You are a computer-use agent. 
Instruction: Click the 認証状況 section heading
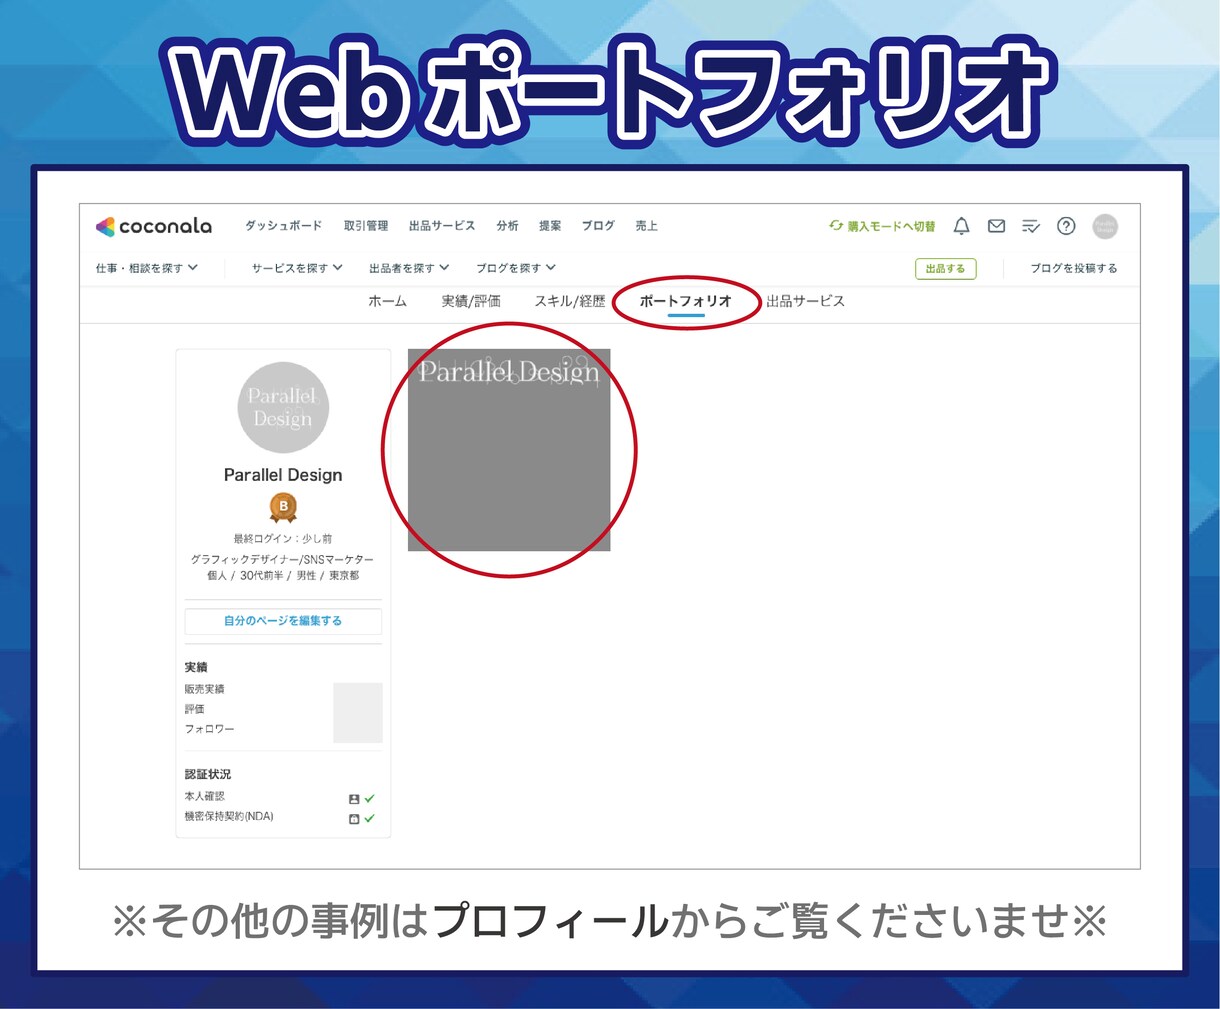point(208,775)
